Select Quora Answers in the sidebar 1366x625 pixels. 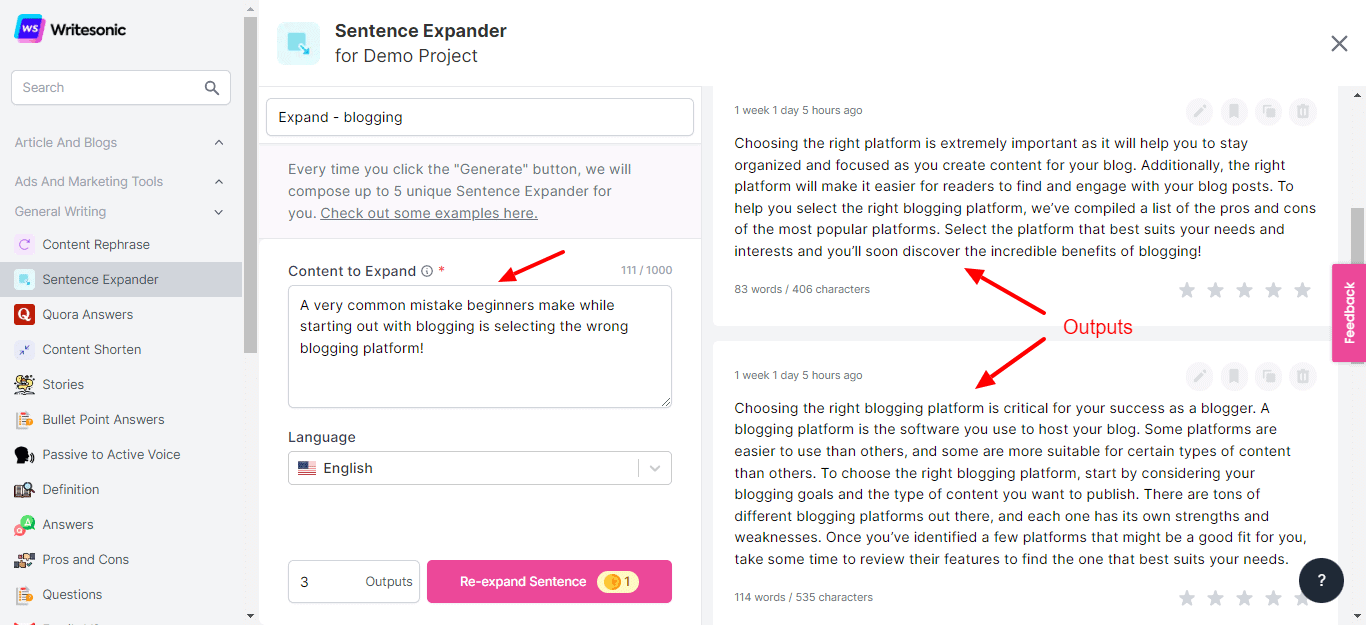(87, 315)
